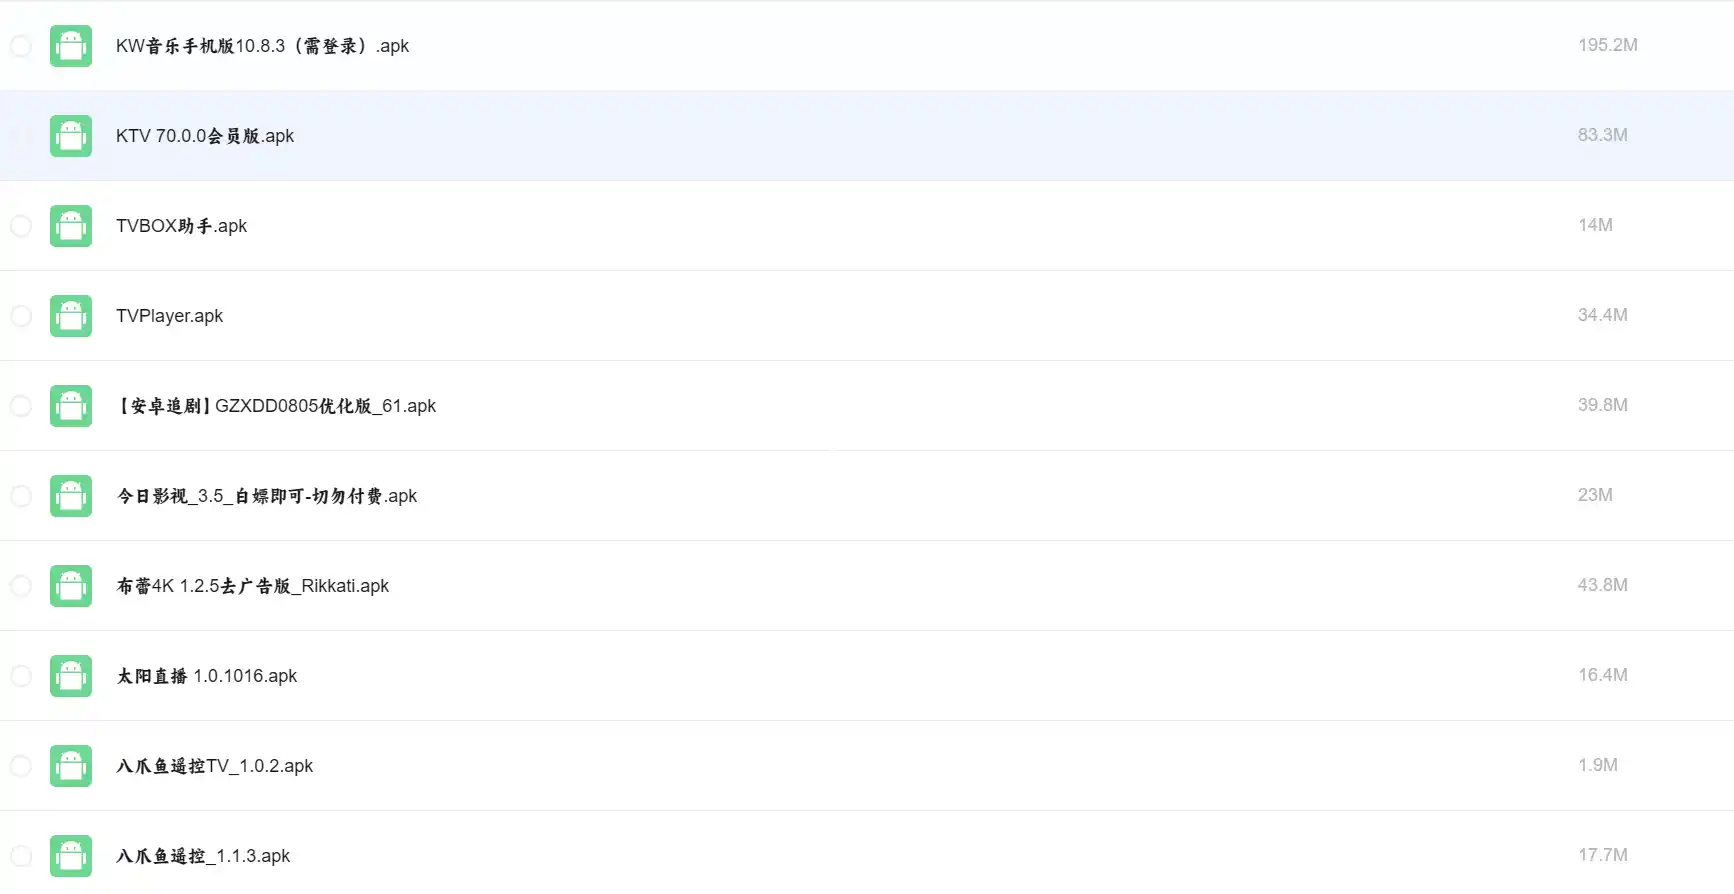This screenshot has height=894, width=1734.
Task: Click the 195.2M size of KW音乐手机版
Action: click(x=1607, y=45)
